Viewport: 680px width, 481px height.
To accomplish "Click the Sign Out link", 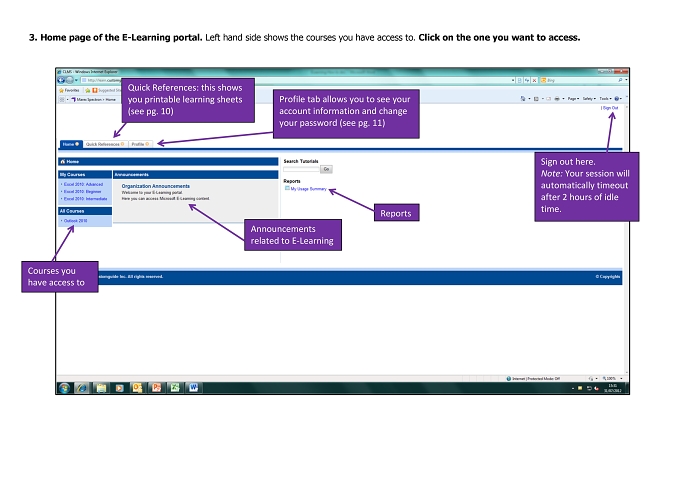I will point(611,108).
